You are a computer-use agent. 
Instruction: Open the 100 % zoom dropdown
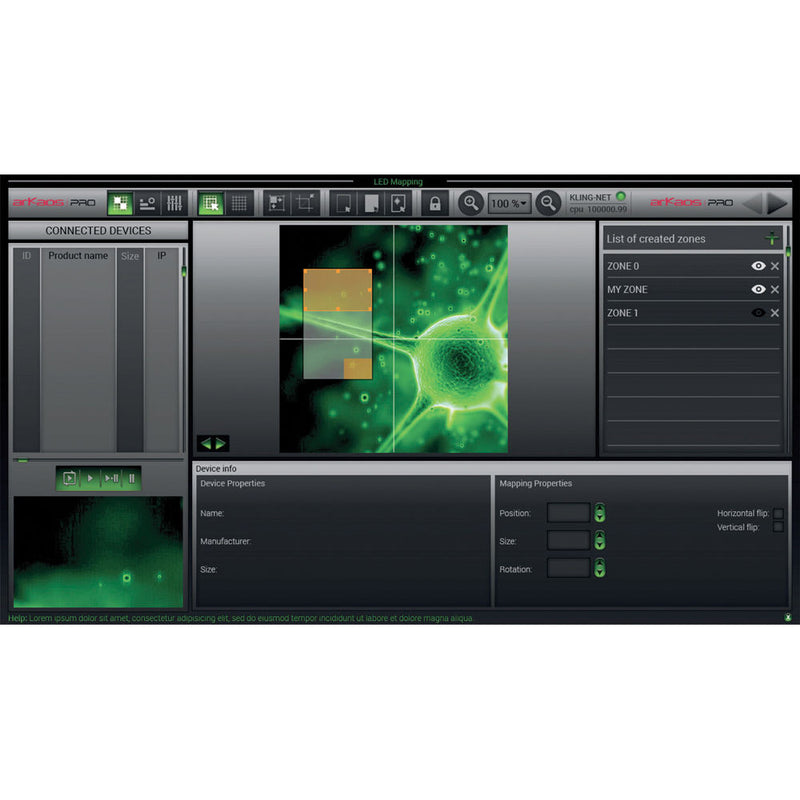509,203
